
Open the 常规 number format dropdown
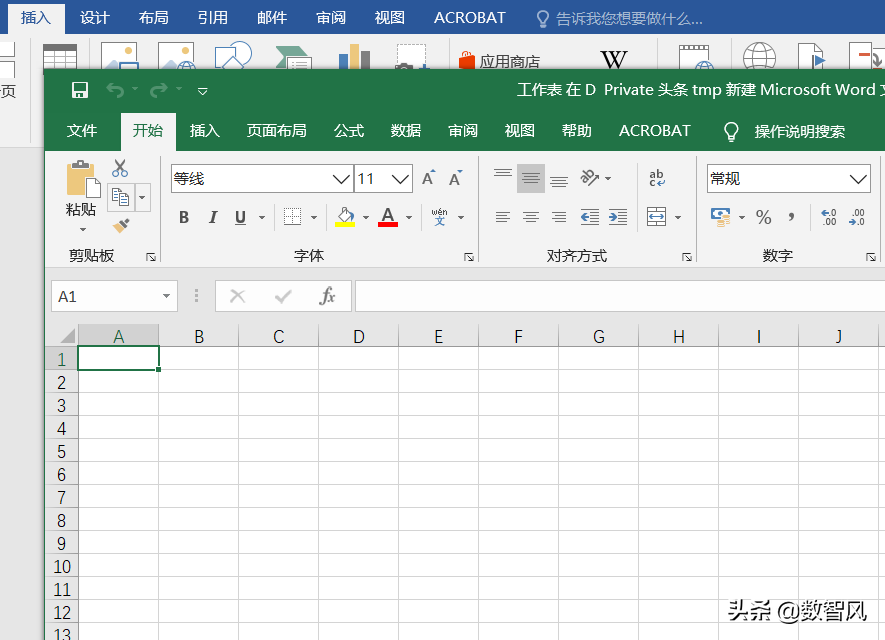pos(860,178)
